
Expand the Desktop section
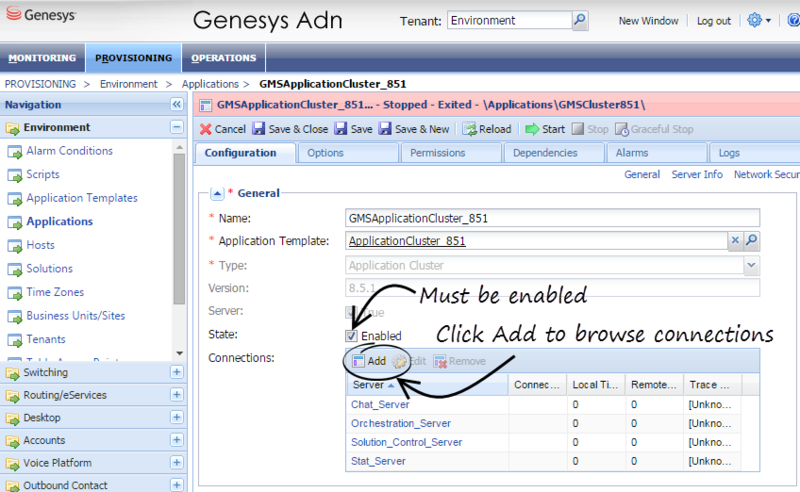tap(177, 417)
